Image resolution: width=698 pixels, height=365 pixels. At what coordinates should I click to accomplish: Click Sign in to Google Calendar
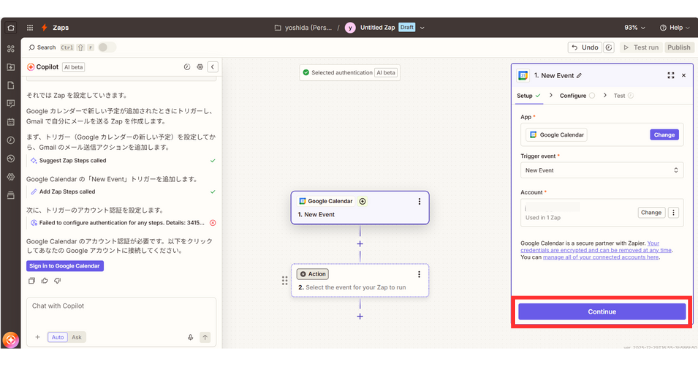coord(65,266)
